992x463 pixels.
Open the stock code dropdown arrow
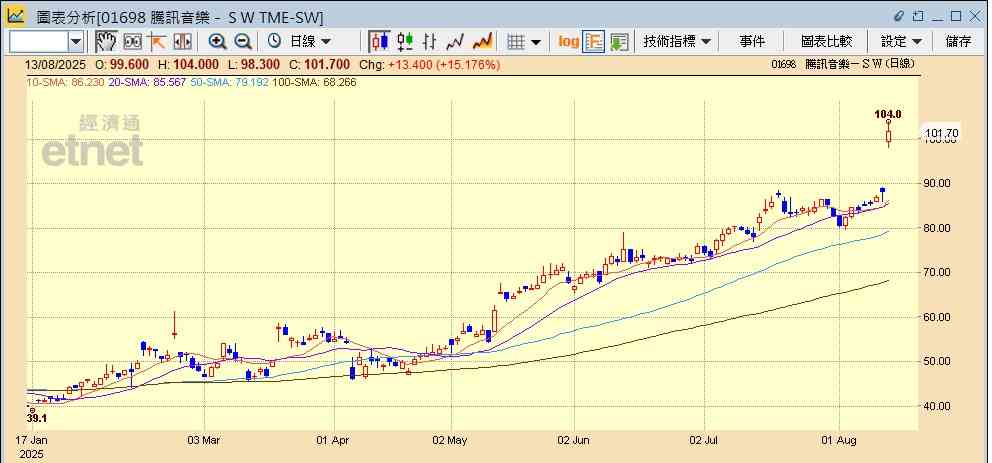(76, 42)
